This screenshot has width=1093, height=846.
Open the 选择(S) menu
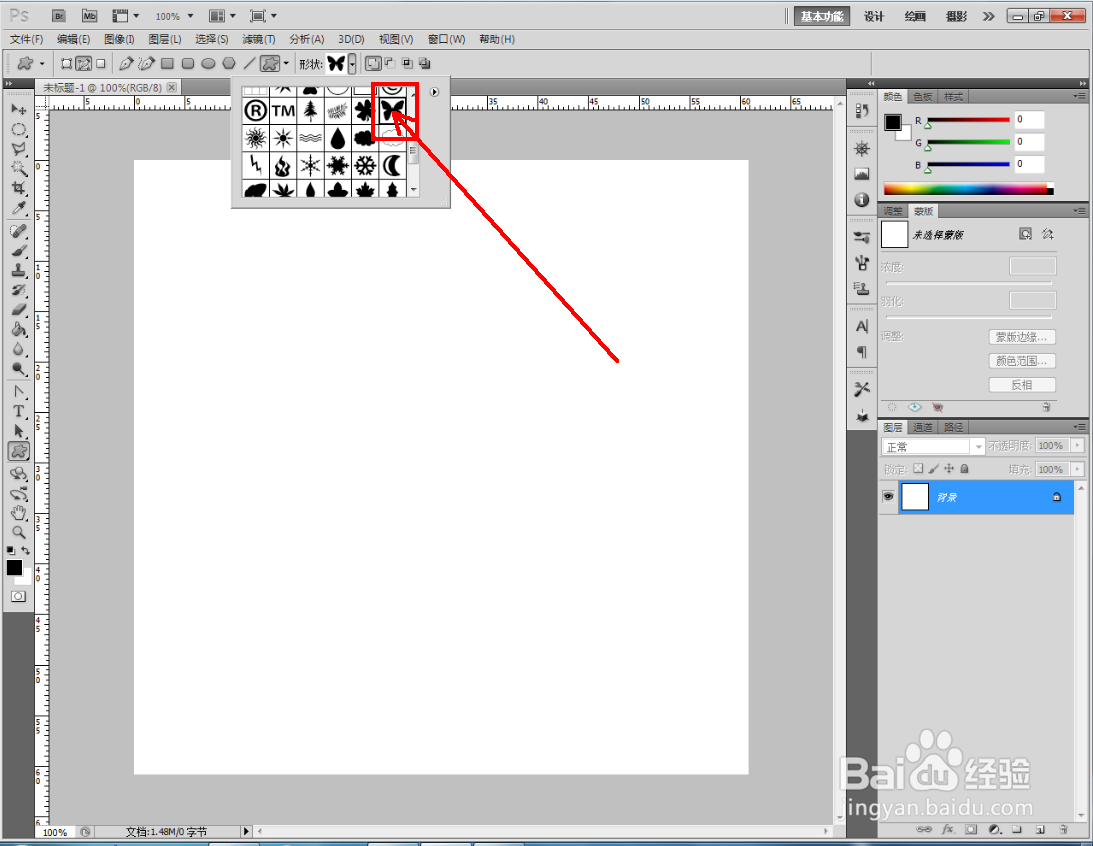pos(211,39)
